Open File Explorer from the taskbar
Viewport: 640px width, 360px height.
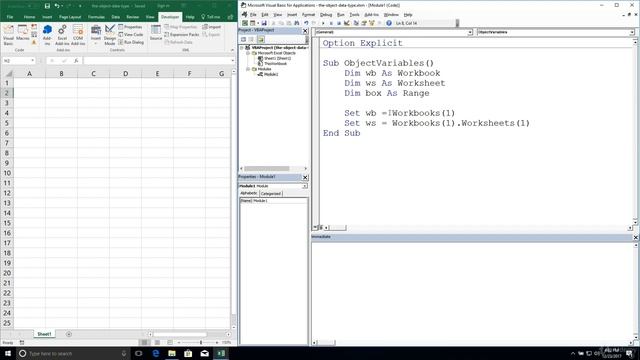coord(172,353)
